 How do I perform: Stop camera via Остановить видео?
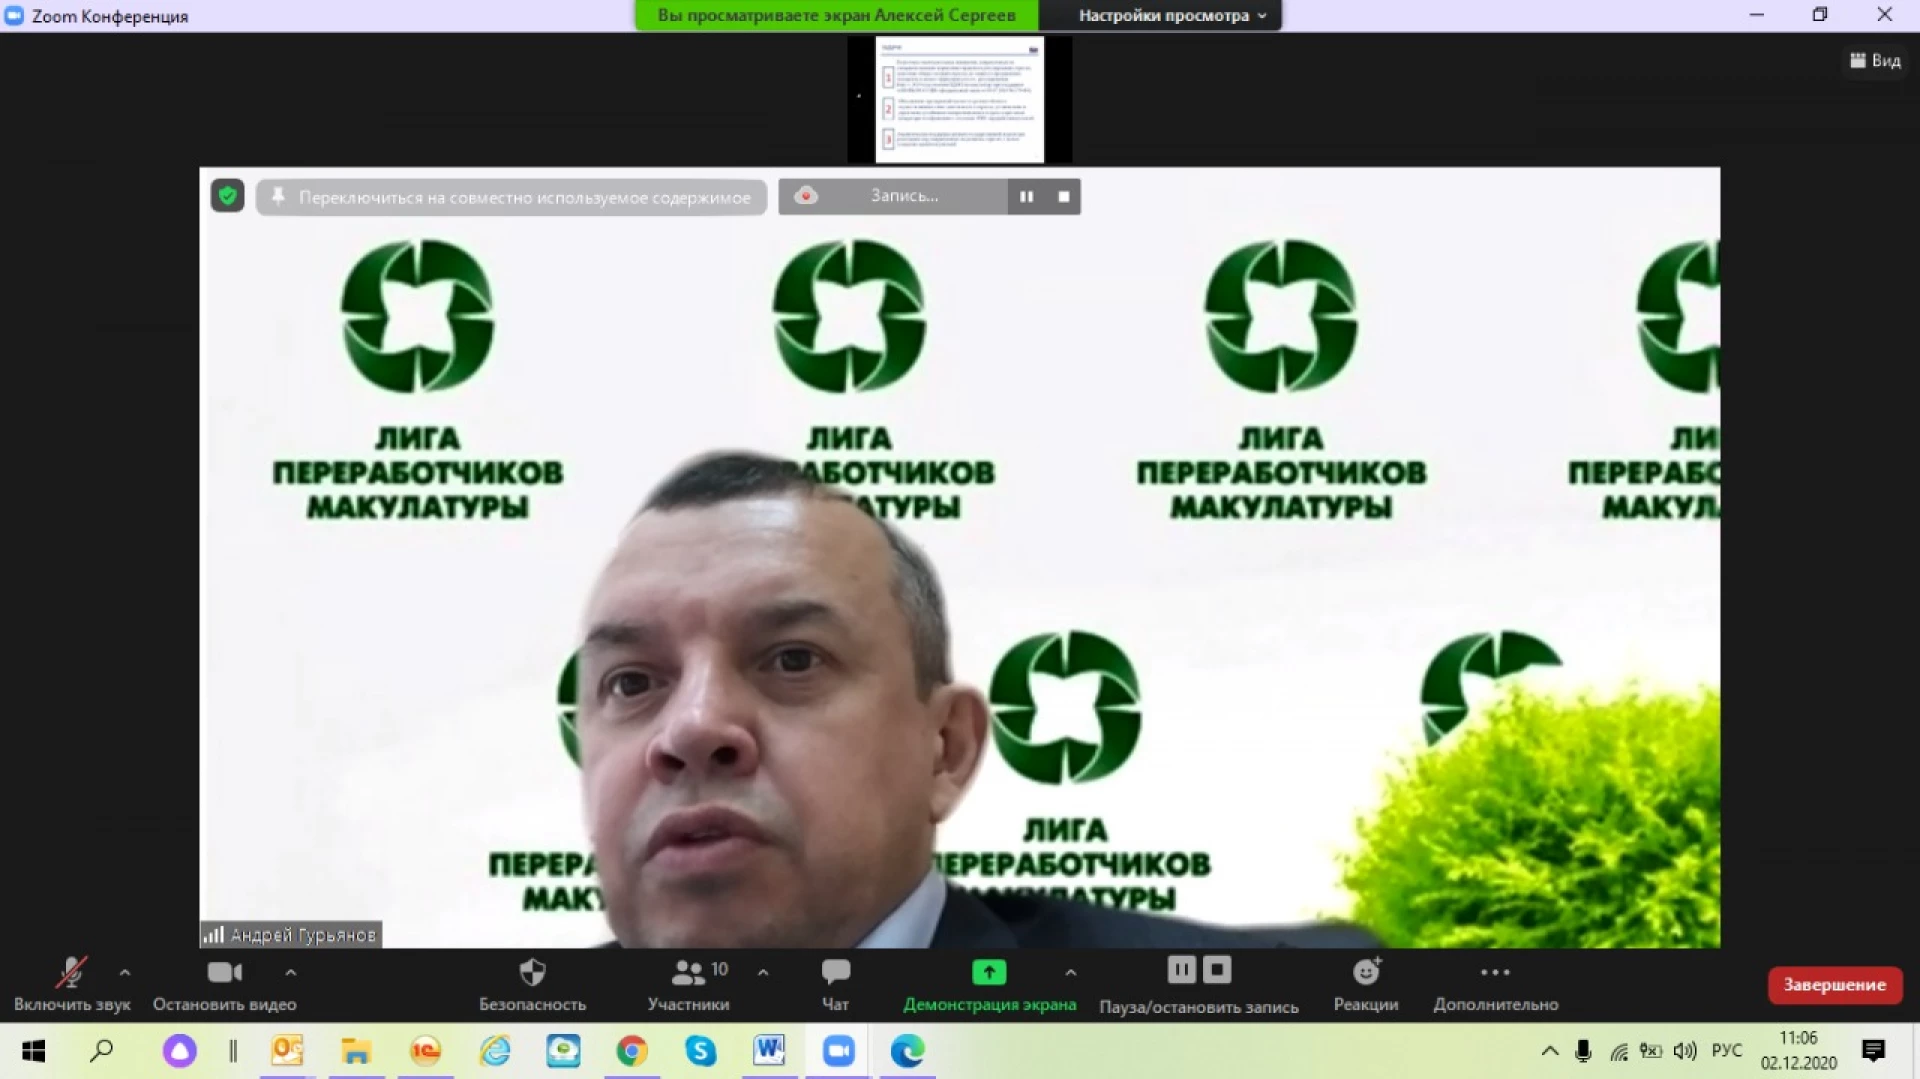click(x=225, y=985)
